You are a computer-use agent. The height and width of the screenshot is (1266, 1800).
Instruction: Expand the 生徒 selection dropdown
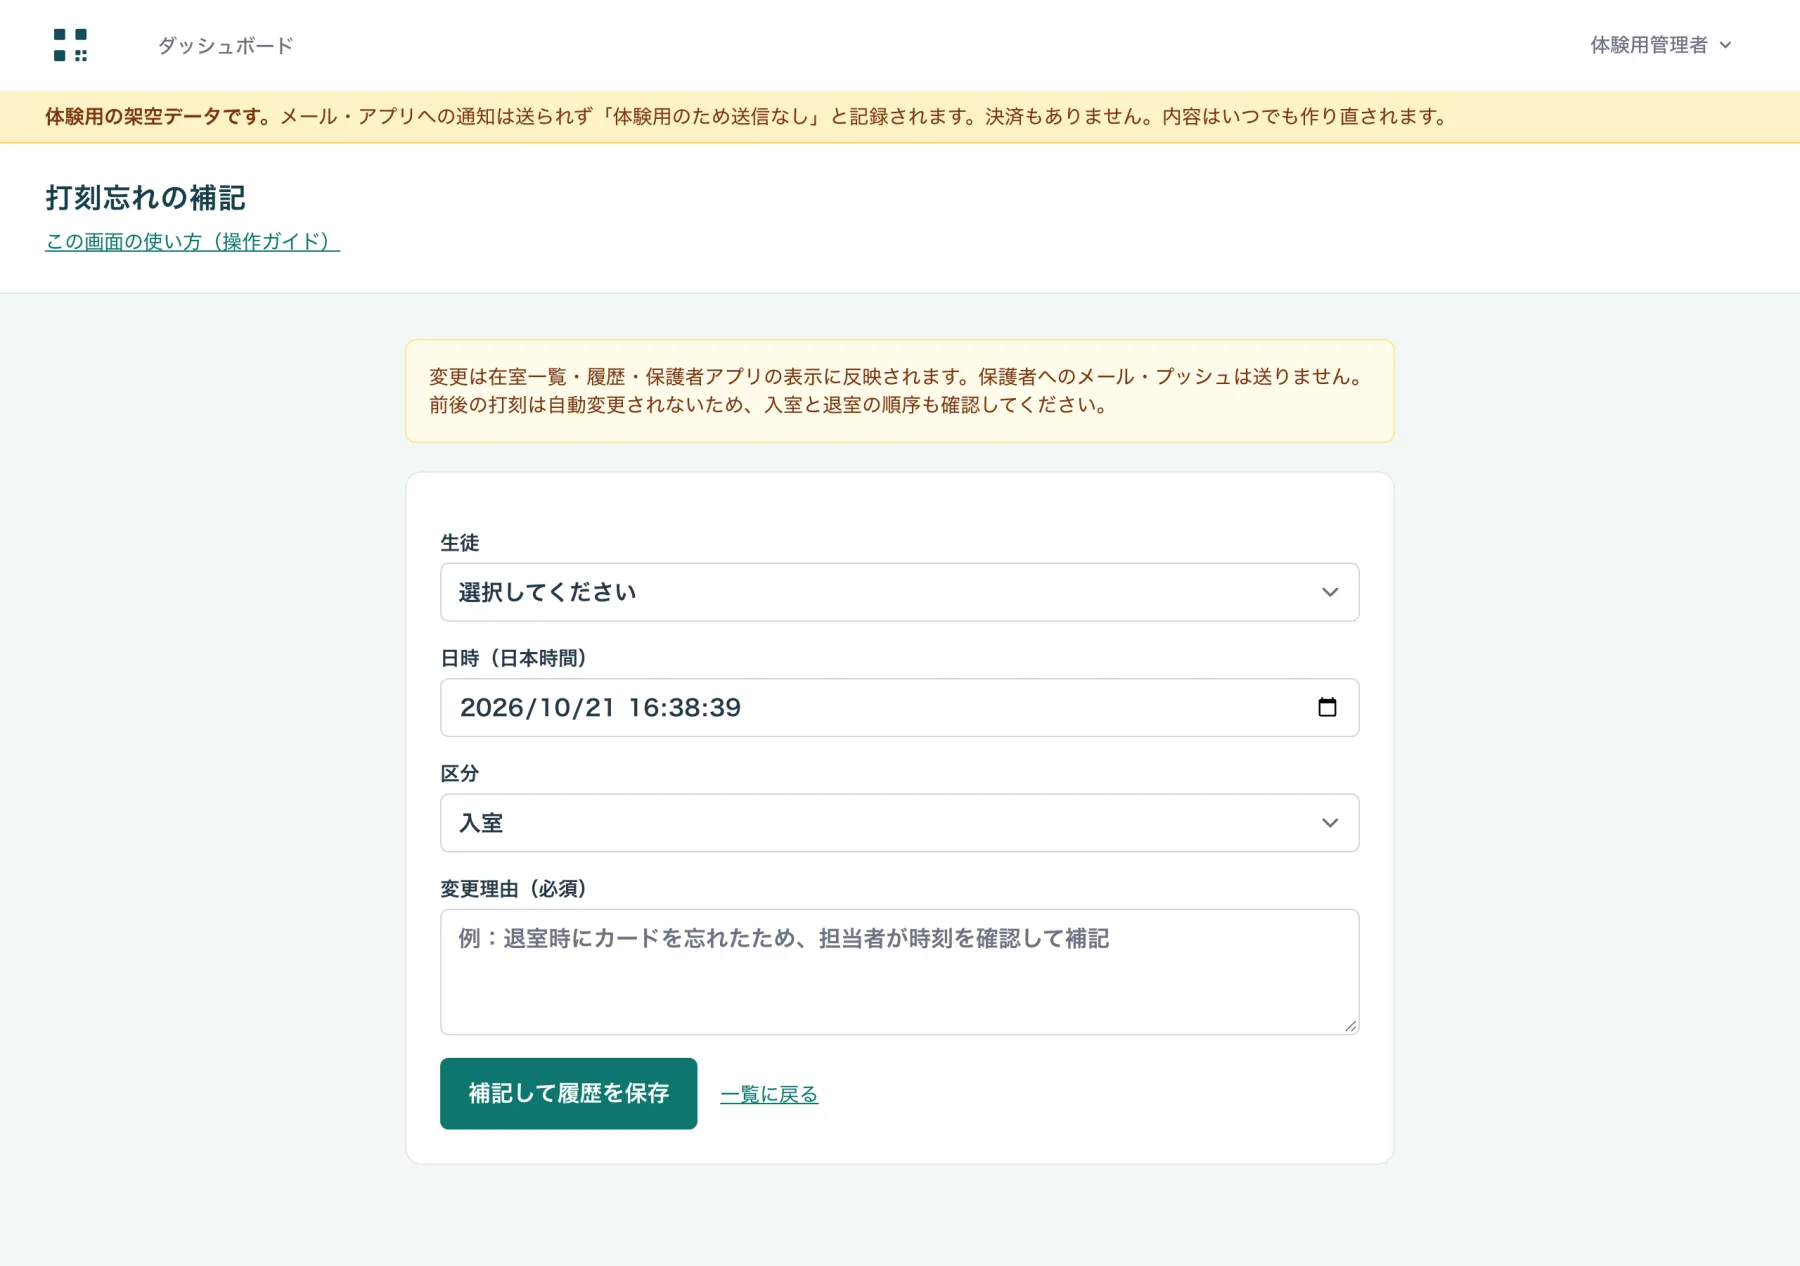pos(899,592)
